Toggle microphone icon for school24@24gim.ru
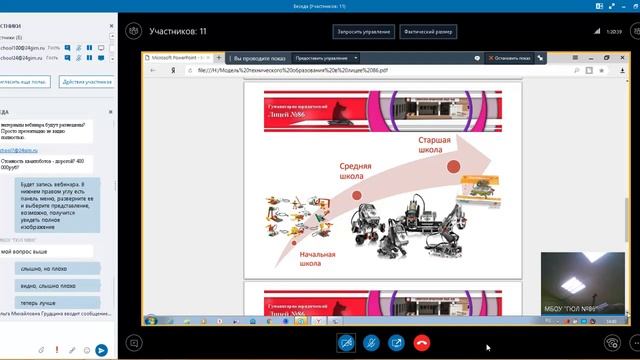640x360 pixels. [x=78, y=58]
